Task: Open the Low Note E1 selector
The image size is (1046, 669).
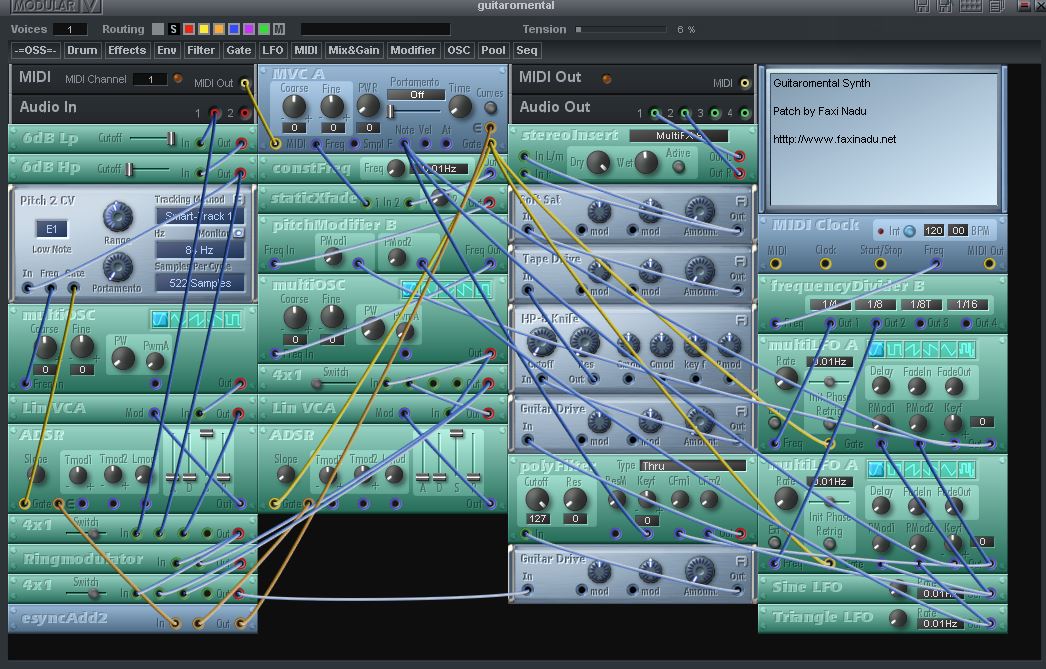Action: pyautogui.click(x=51, y=229)
